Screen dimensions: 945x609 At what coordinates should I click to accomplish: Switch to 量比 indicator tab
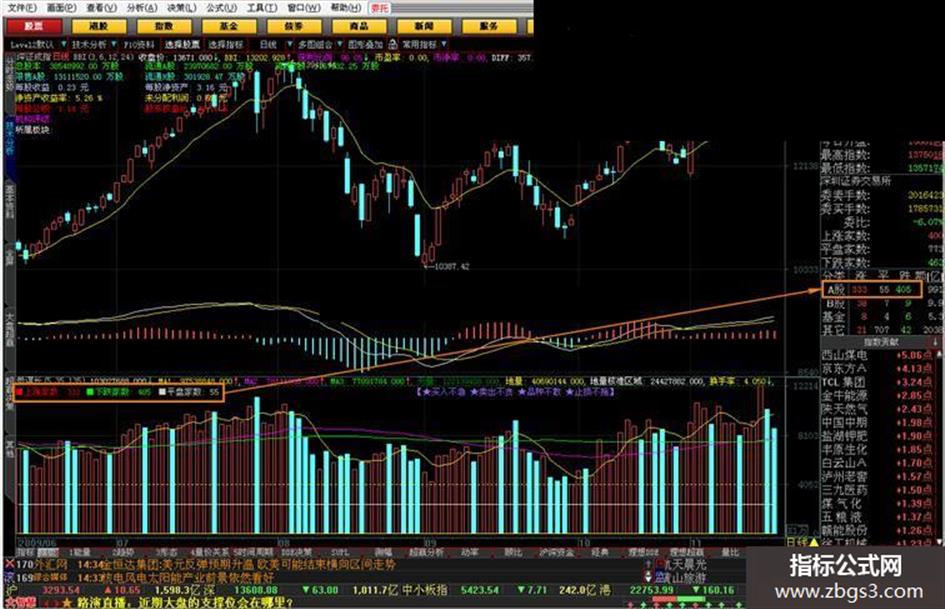point(730,552)
